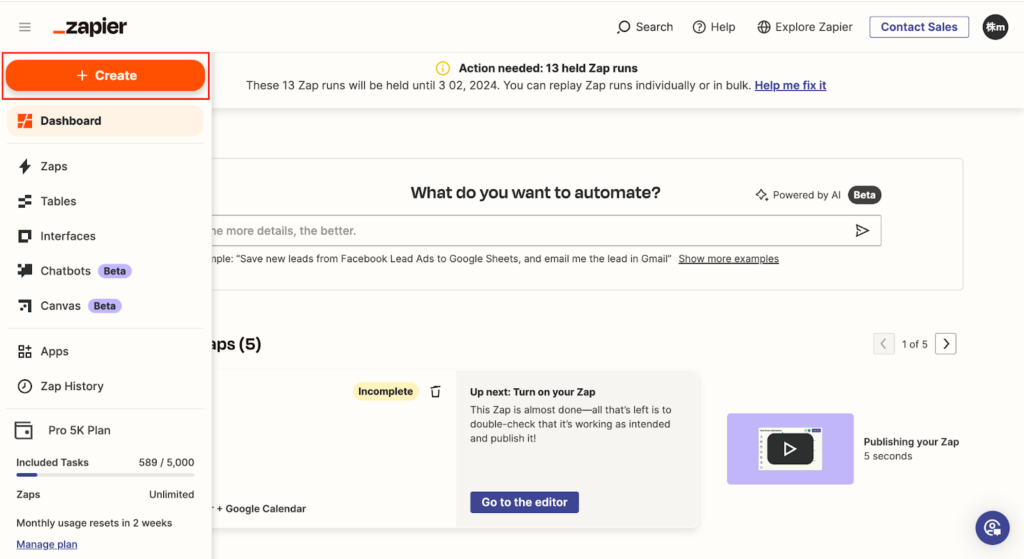Image resolution: width=1024 pixels, height=559 pixels.
Task: Click the Beta badge next to Powered by AI
Action: pos(864,195)
